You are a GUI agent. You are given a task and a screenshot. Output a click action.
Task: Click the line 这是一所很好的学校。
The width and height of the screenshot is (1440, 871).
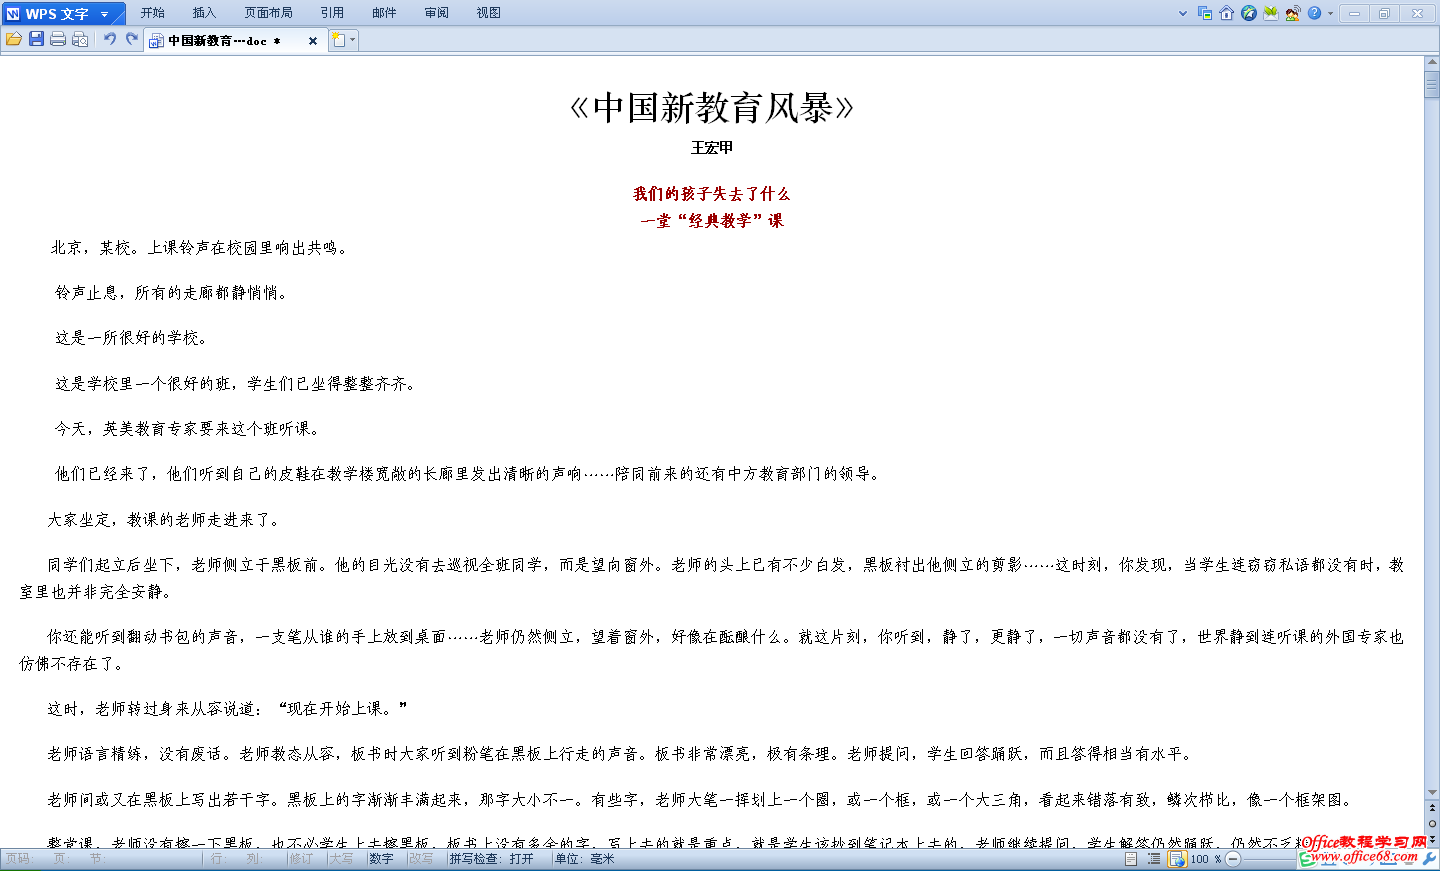tap(131, 338)
